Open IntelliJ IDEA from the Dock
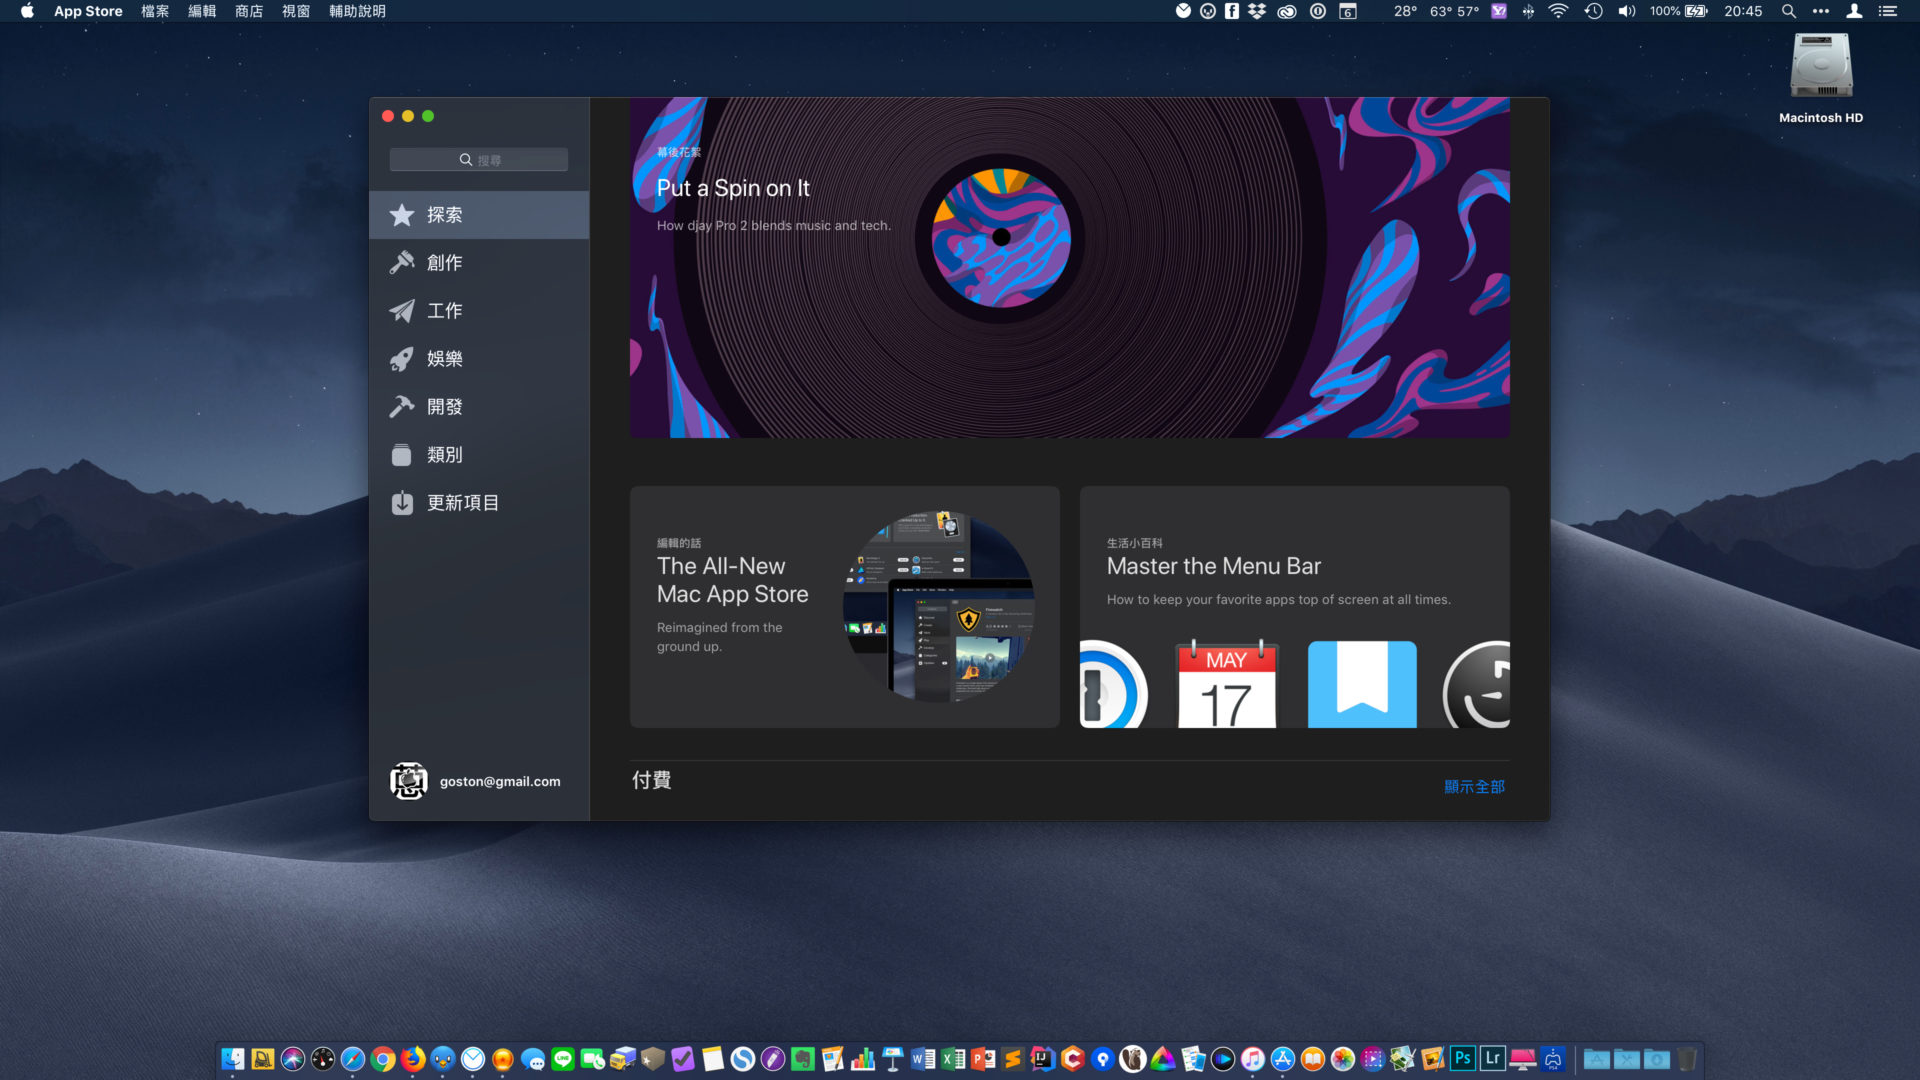This screenshot has width=1920, height=1080. [1043, 1059]
